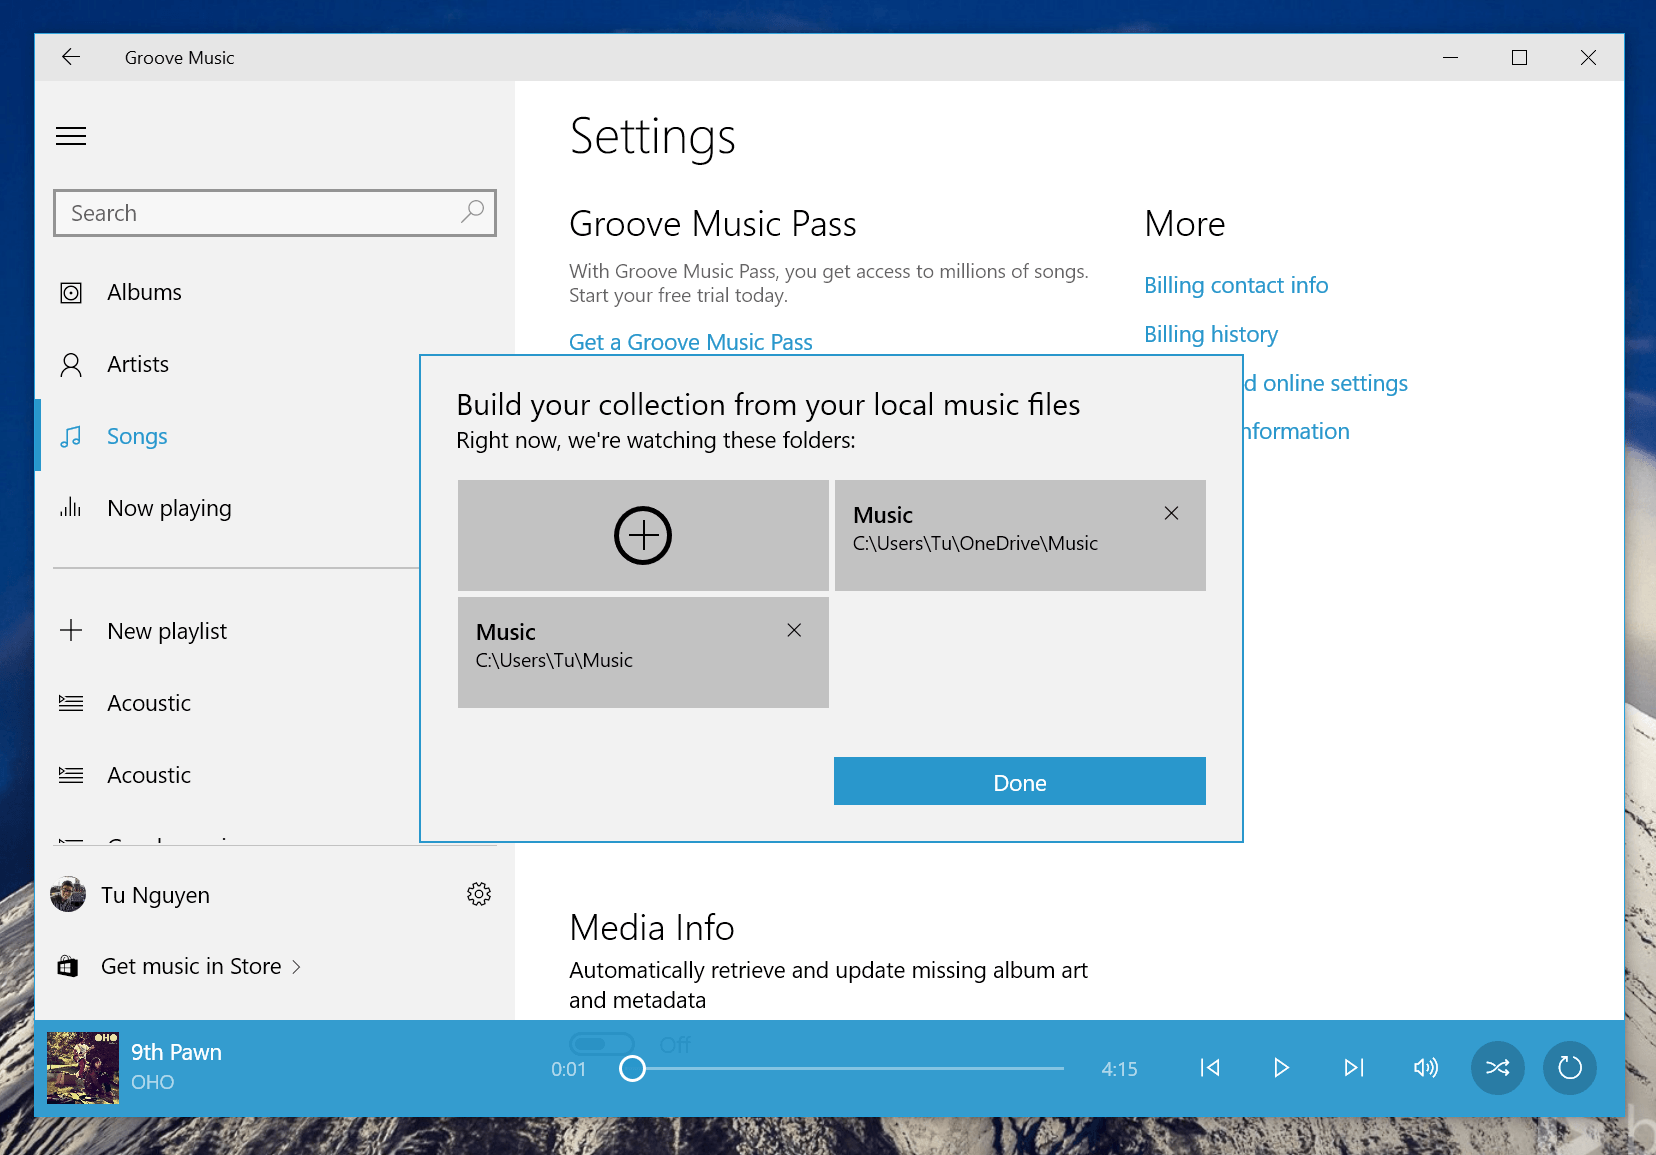This screenshot has height=1155, width=1656.
Task: Focus the Search input field
Action: click(x=260, y=213)
